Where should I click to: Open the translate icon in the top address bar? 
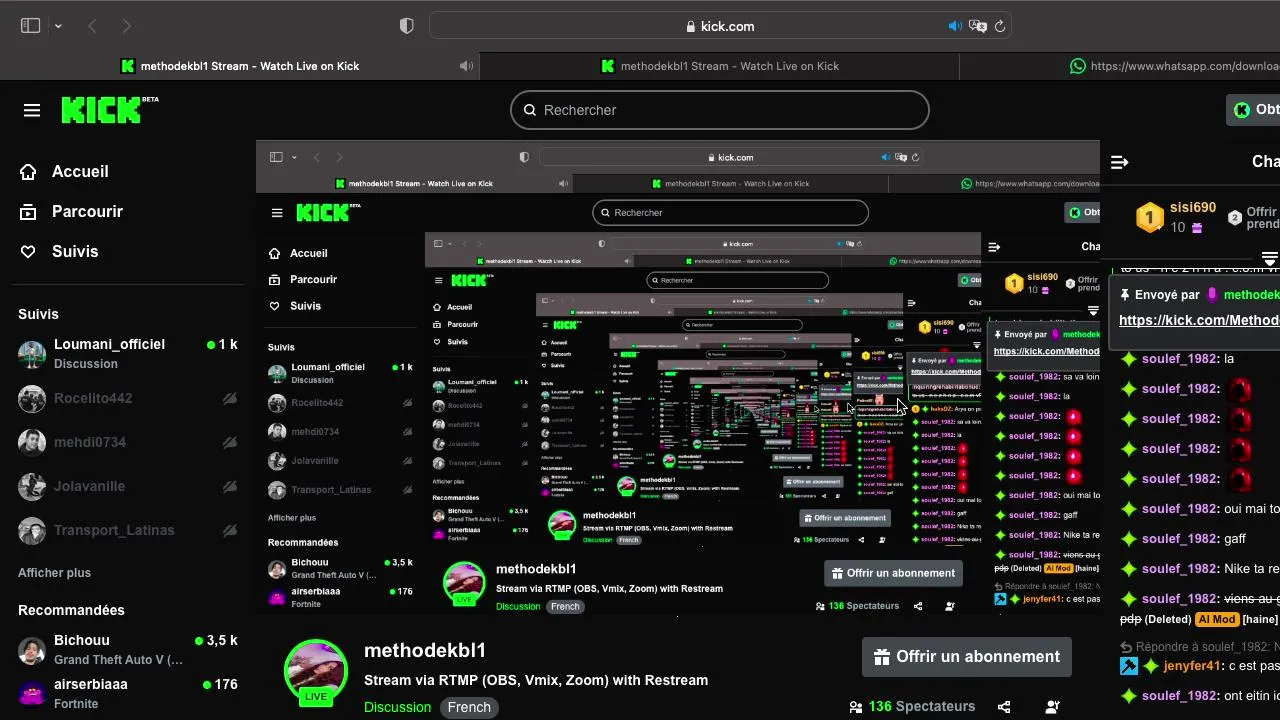pos(978,26)
